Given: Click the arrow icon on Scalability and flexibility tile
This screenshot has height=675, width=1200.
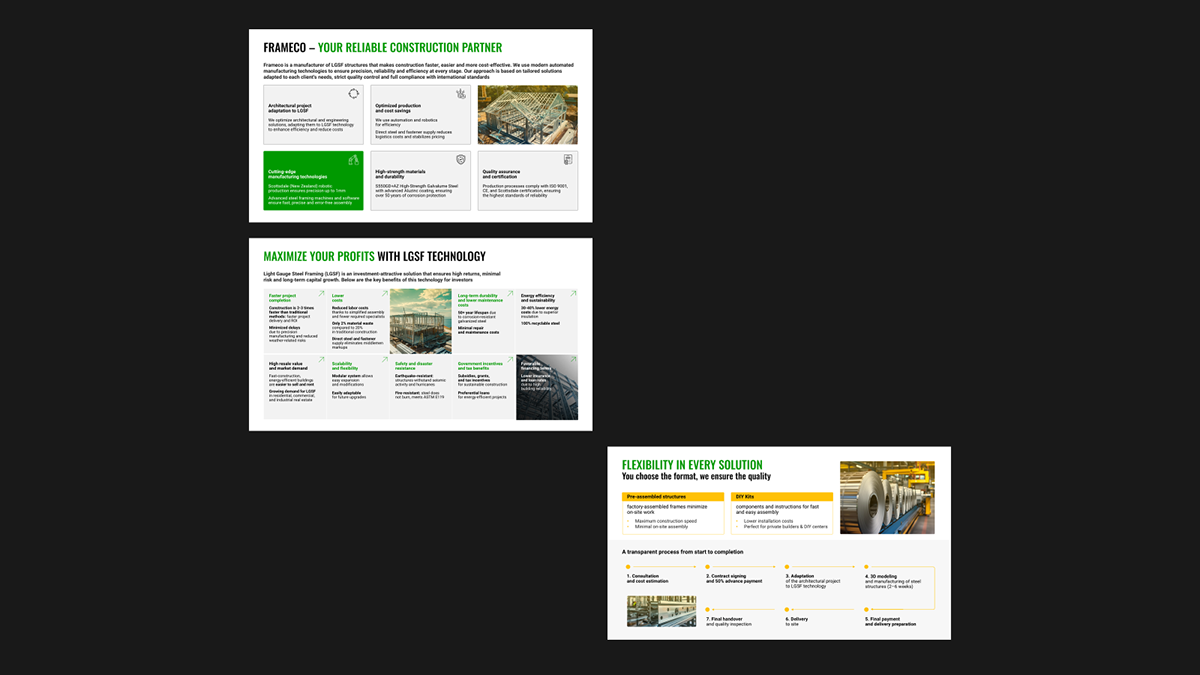Looking at the screenshot, I should point(383,360).
